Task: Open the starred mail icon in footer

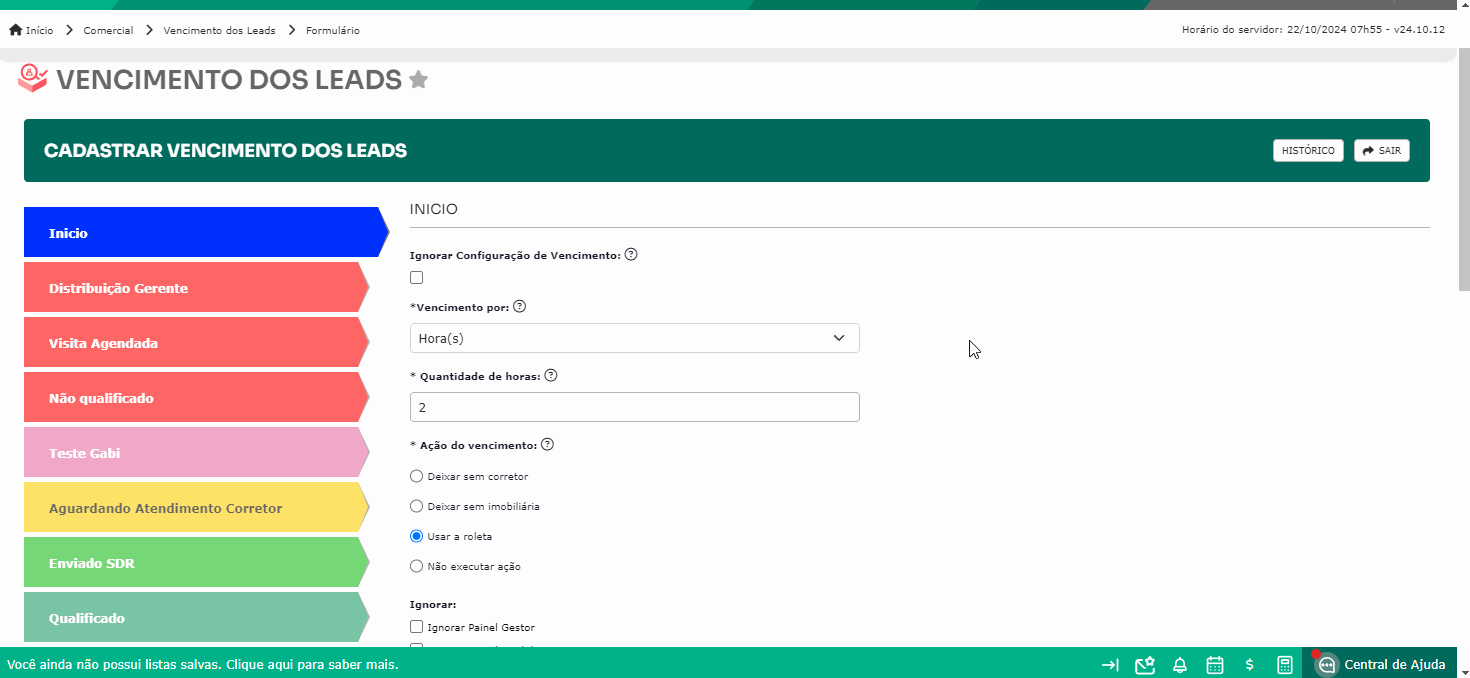Action: pos(1145,665)
